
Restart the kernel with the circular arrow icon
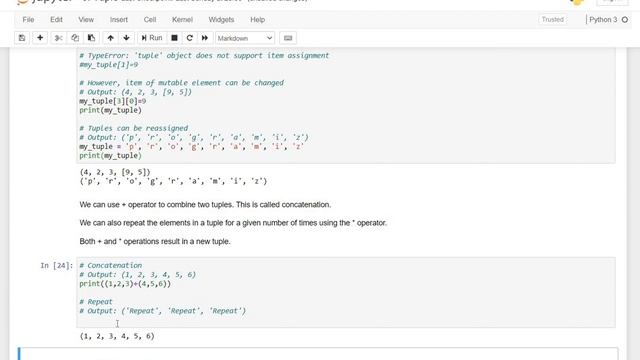[189, 38]
